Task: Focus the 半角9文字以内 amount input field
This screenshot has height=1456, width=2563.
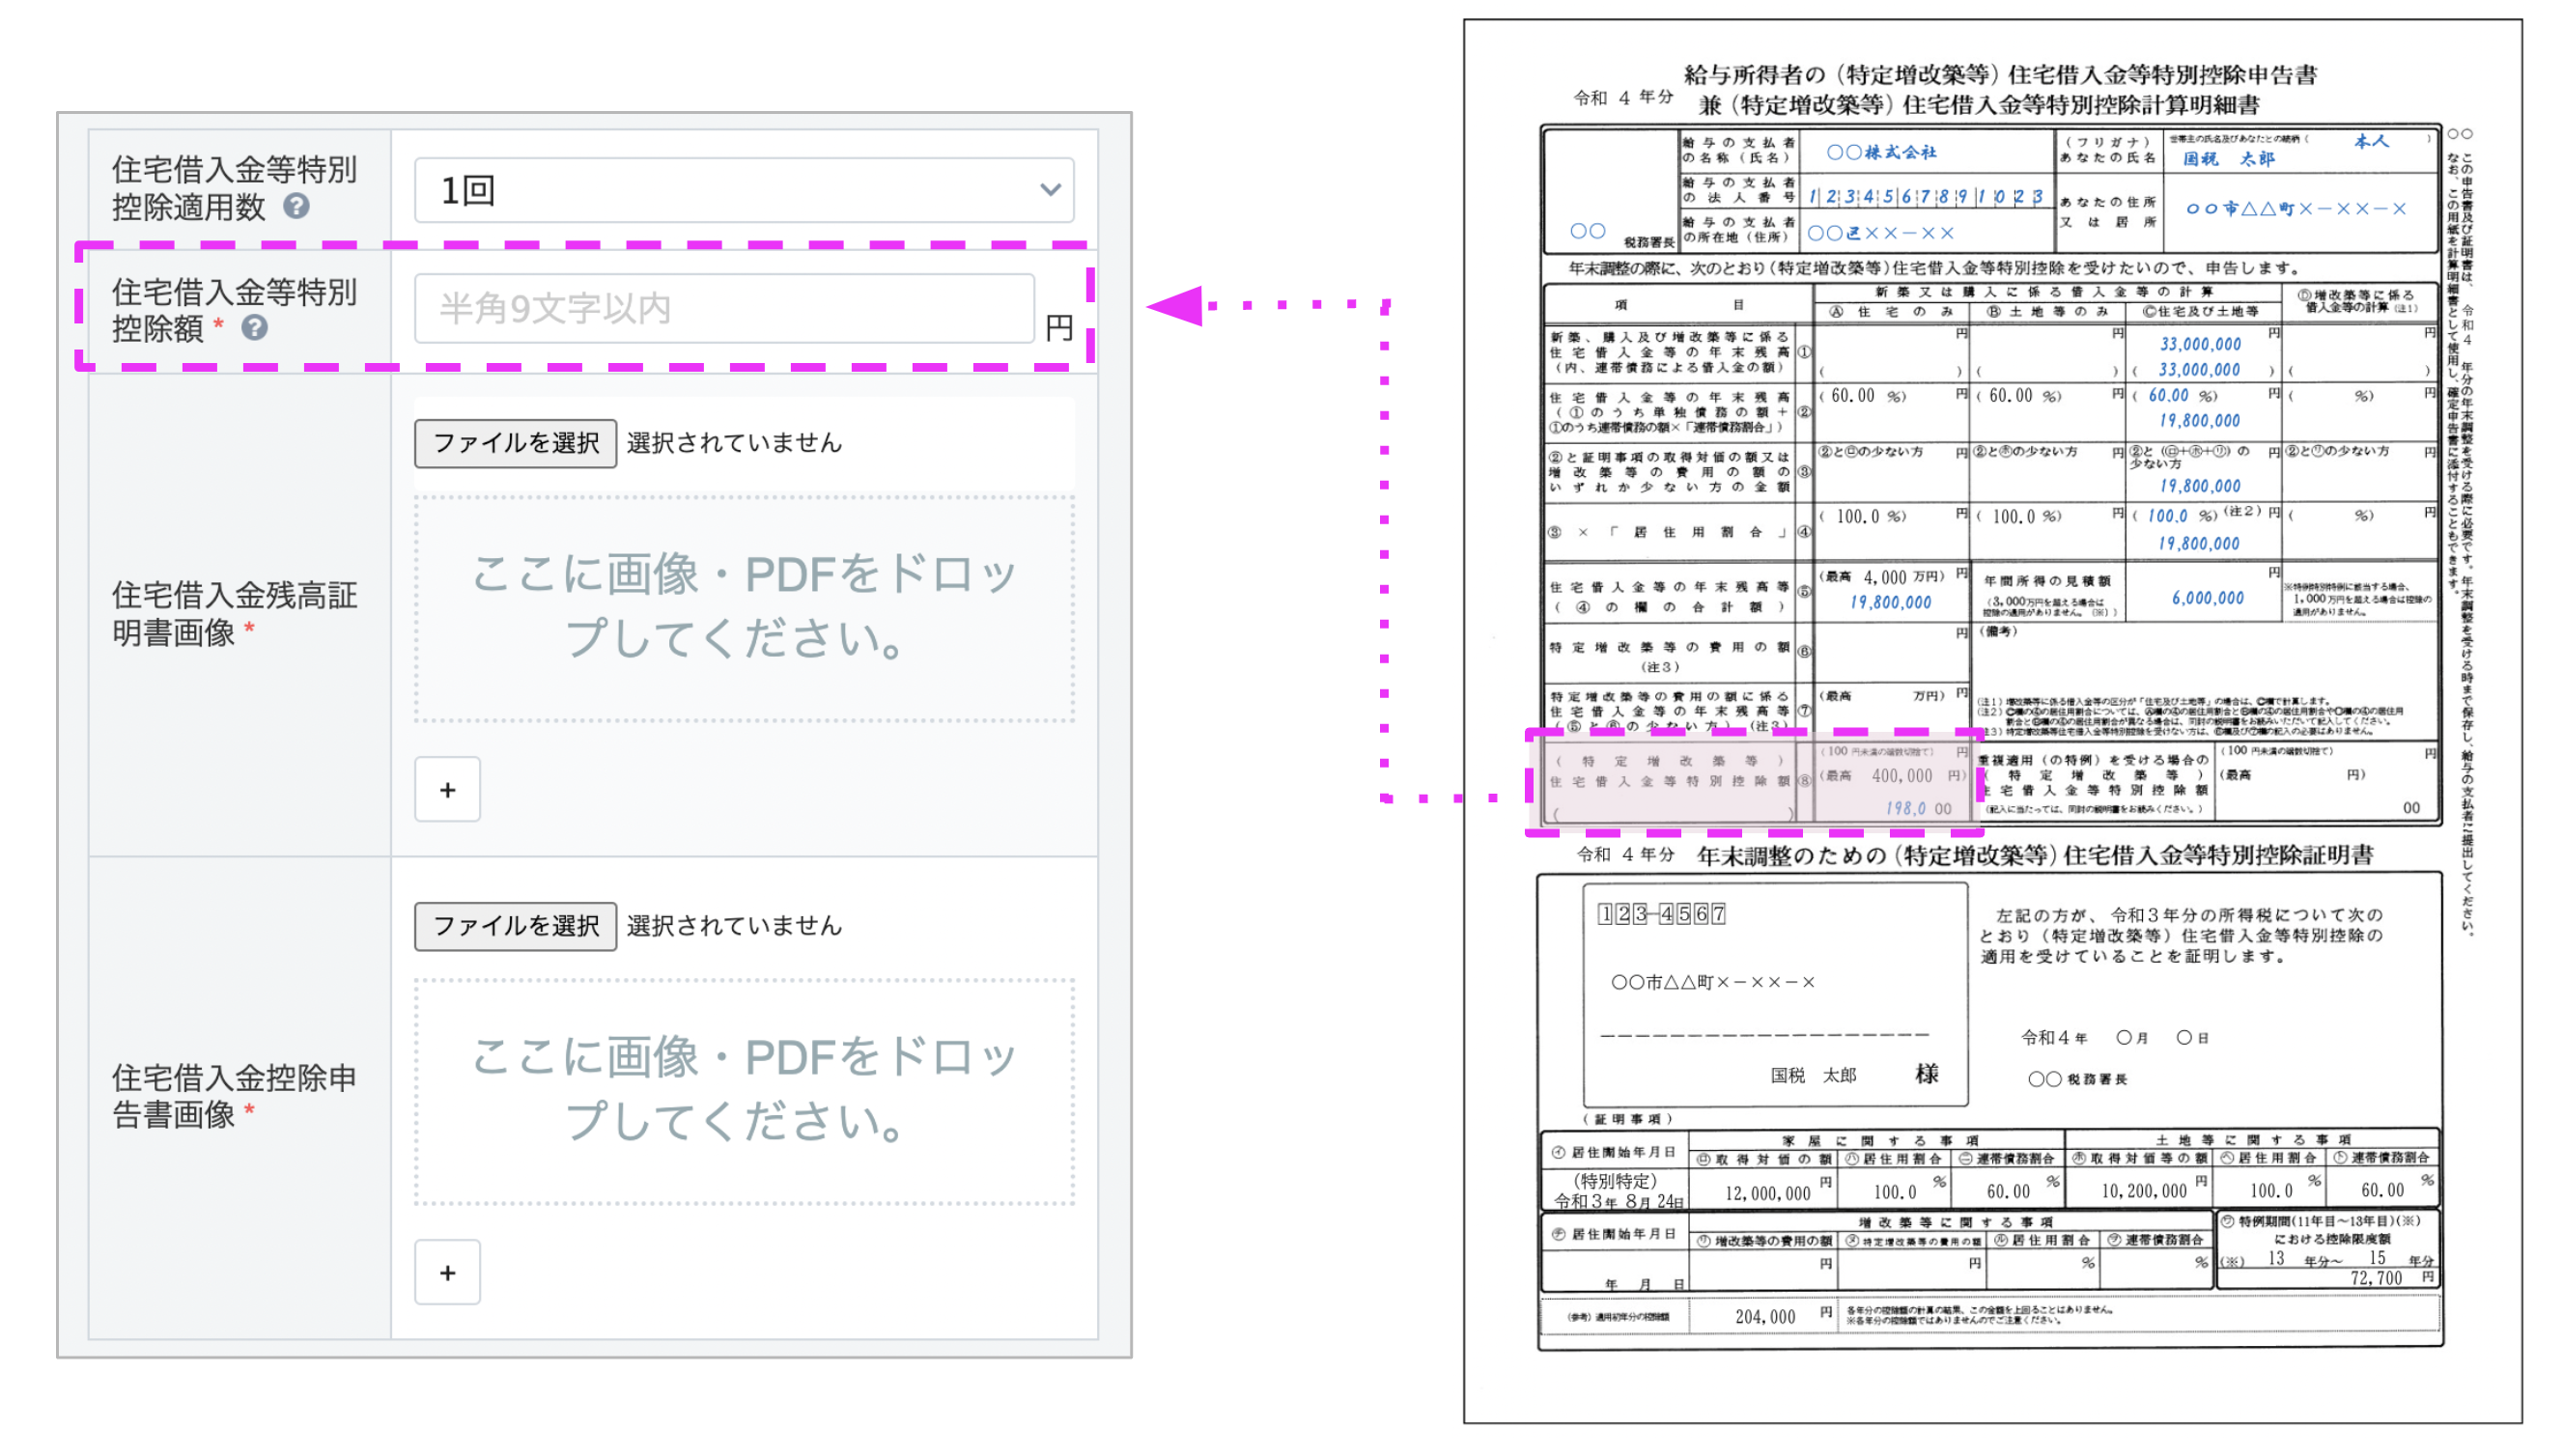Action: [x=723, y=309]
